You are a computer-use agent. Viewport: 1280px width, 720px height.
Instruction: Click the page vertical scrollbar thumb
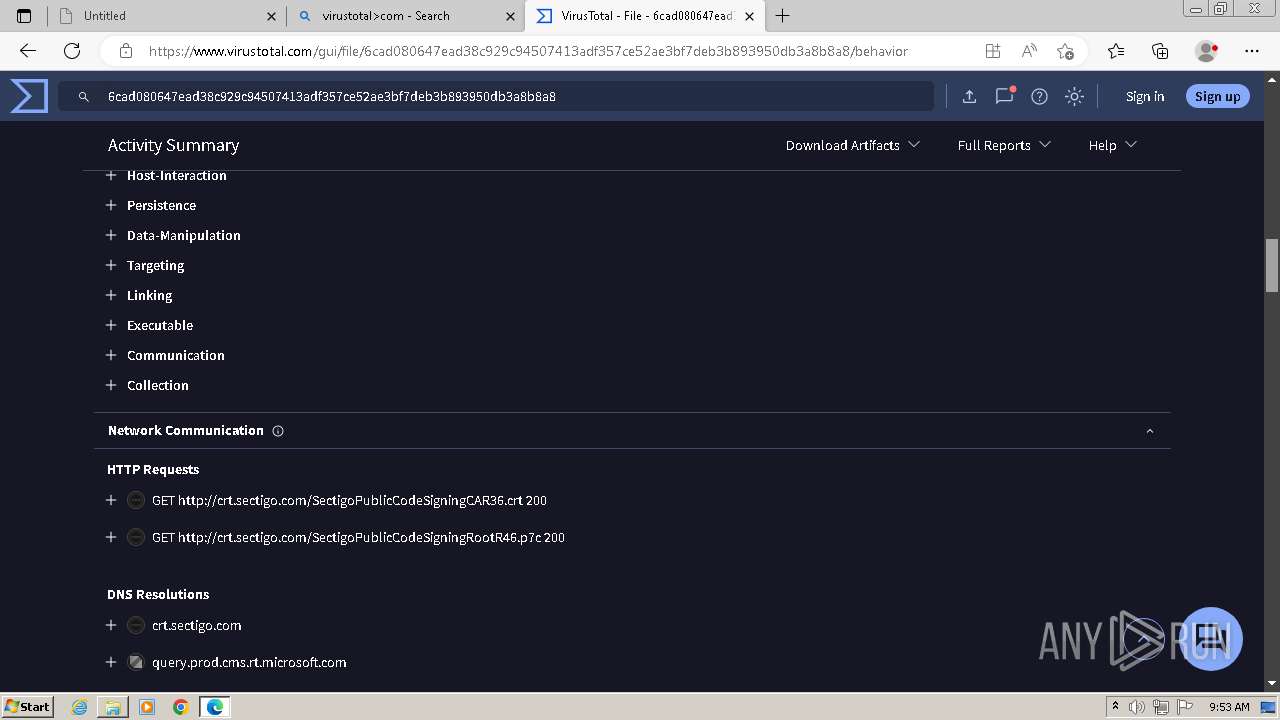[1272, 265]
